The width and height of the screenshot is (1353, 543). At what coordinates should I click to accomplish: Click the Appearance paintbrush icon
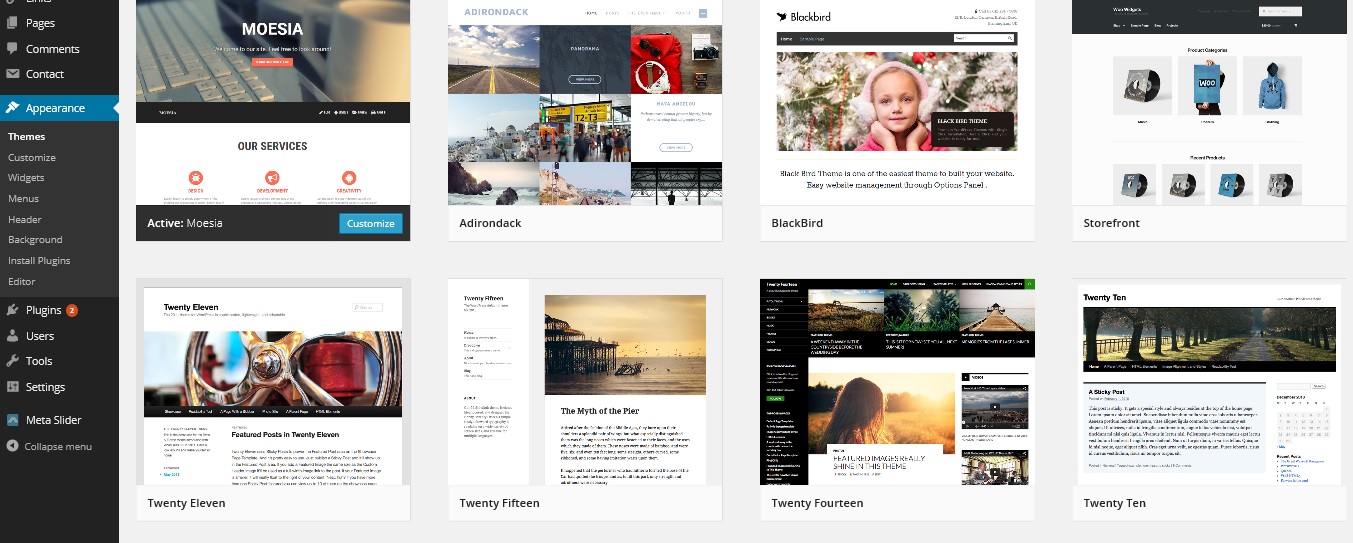[12, 108]
